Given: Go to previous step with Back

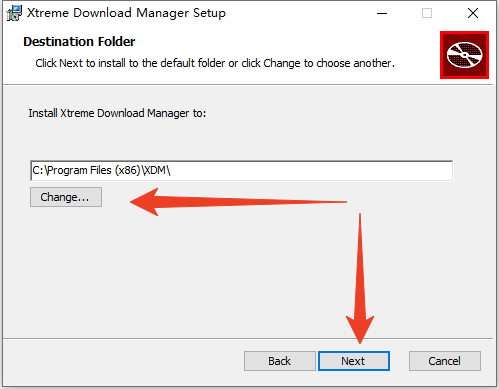Looking at the screenshot, I should tap(279, 361).
